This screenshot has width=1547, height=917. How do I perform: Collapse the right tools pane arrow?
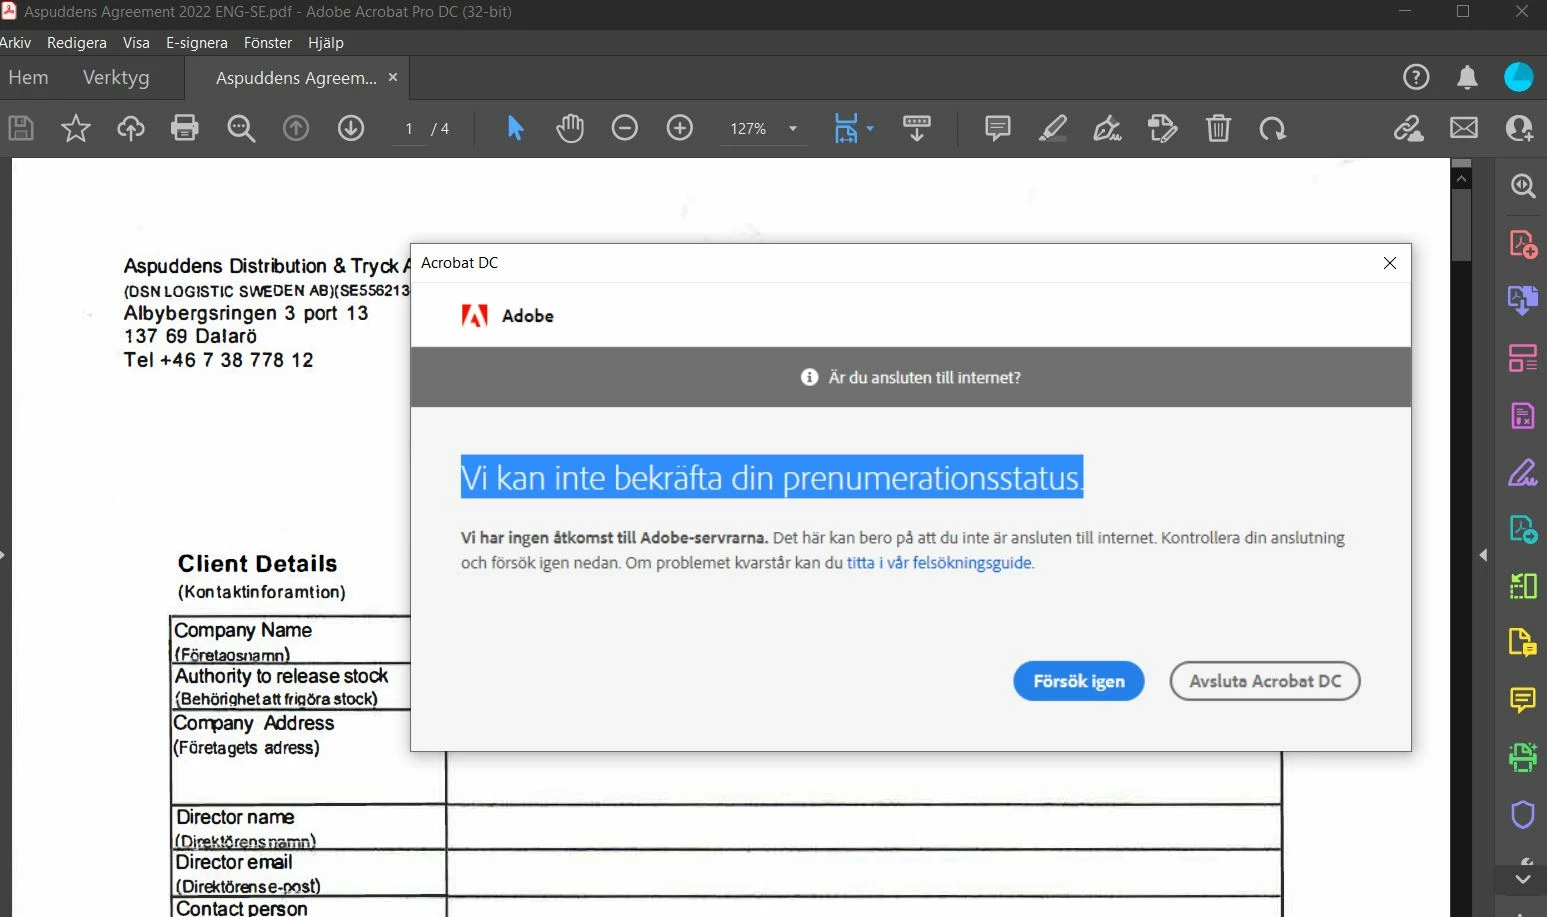coord(1483,555)
